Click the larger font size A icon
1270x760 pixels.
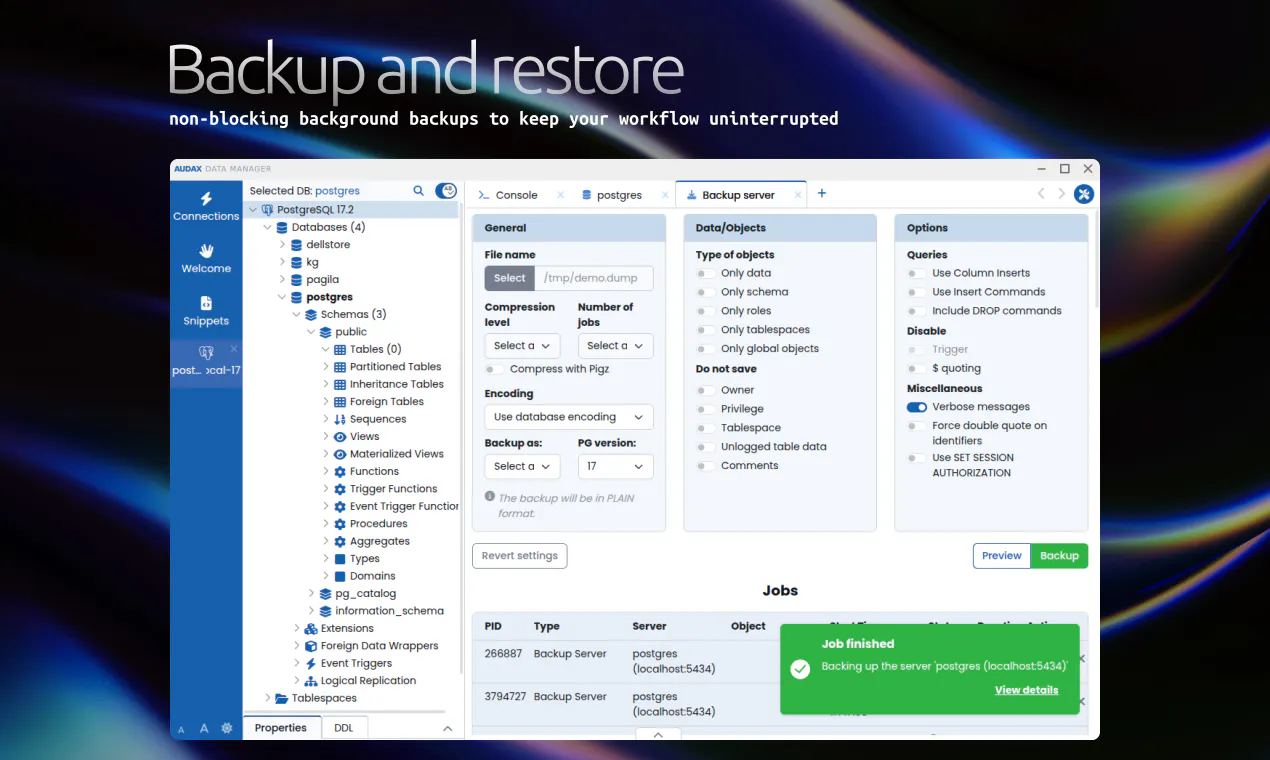point(204,728)
